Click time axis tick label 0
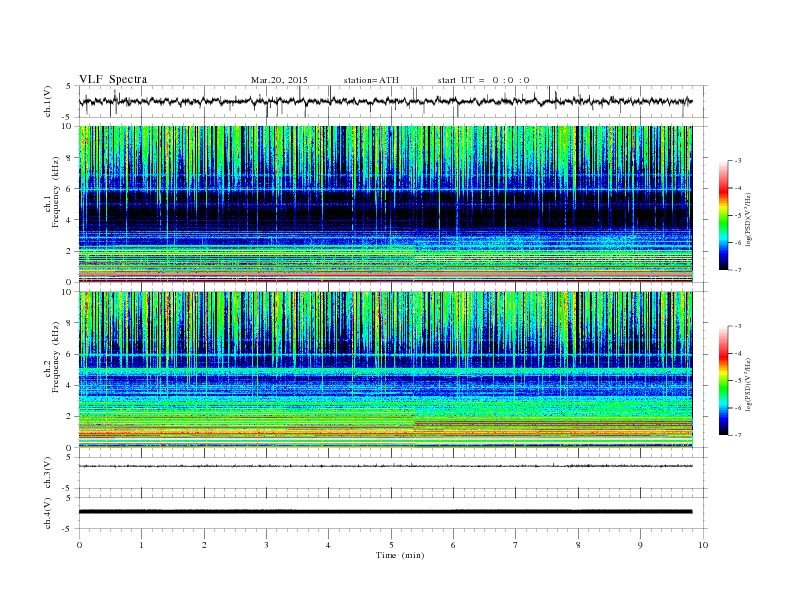 (79, 545)
